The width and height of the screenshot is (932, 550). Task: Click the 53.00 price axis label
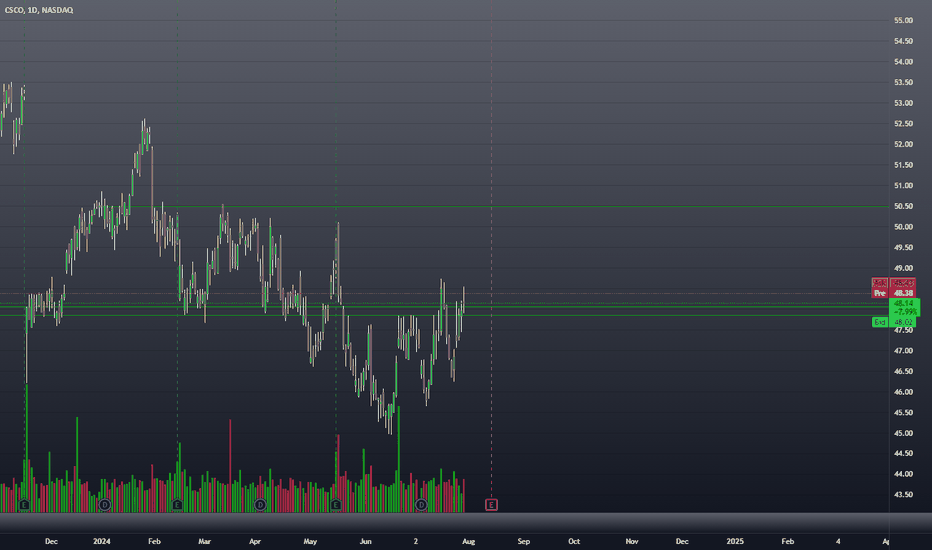point(903,103)
